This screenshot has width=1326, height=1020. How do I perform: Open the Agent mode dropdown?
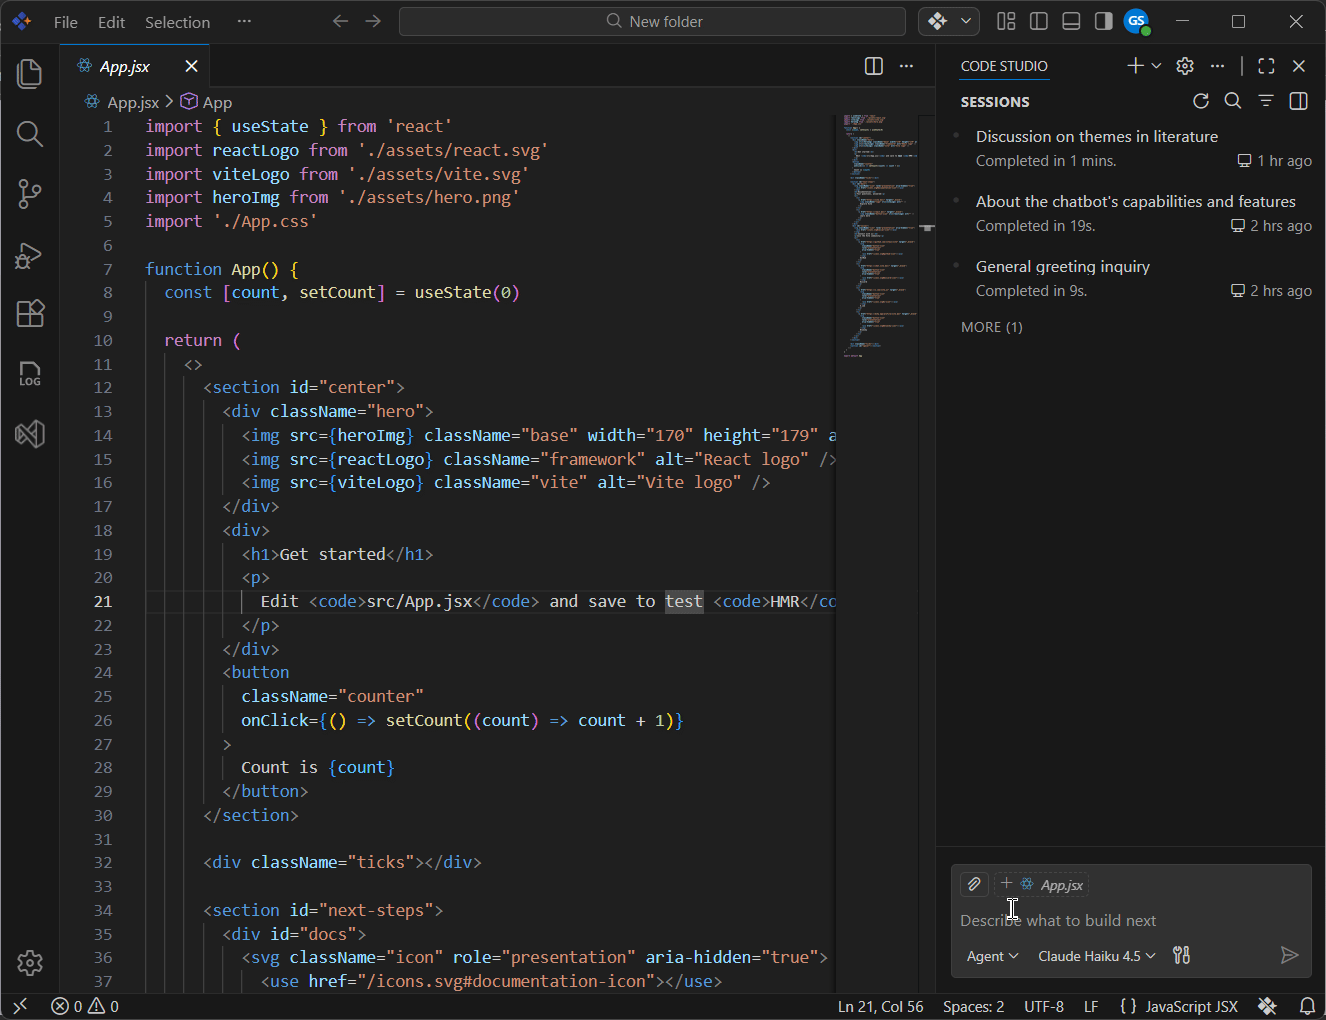click(x=992, y=956)
